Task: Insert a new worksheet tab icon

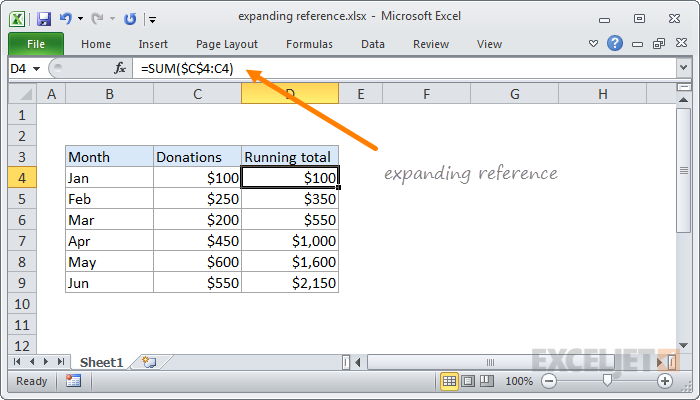Action: (149, 362)
